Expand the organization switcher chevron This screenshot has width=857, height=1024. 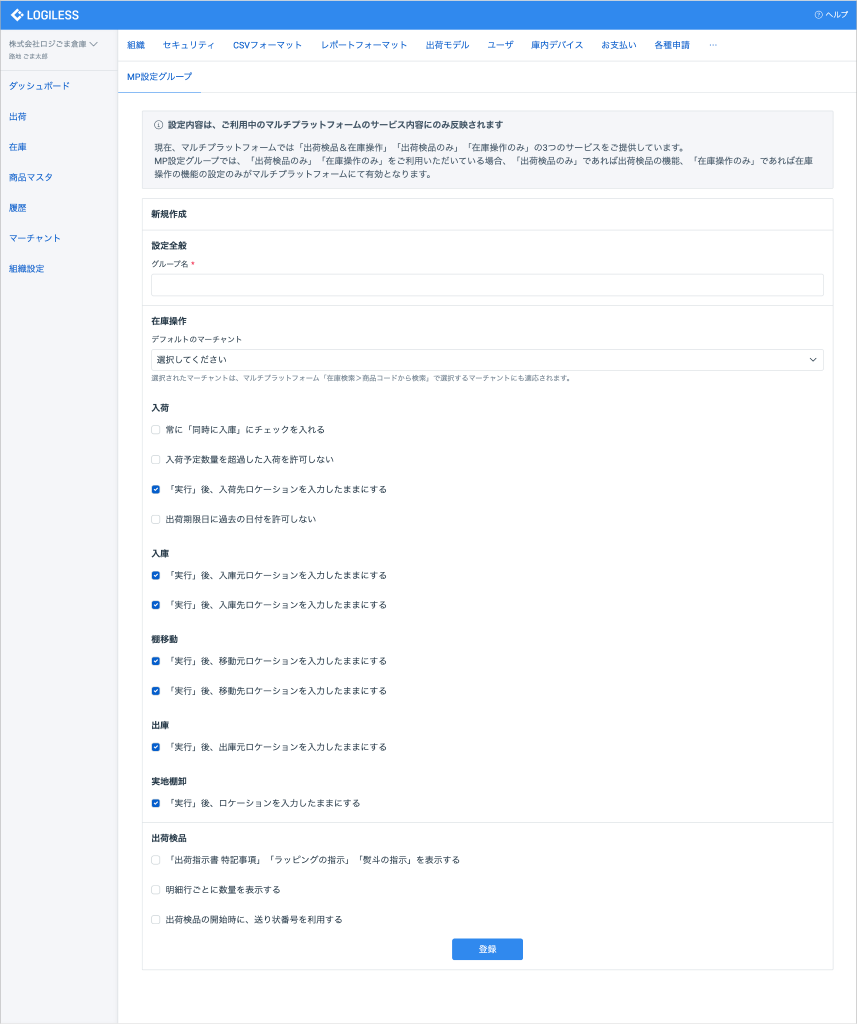coord(93,44)
